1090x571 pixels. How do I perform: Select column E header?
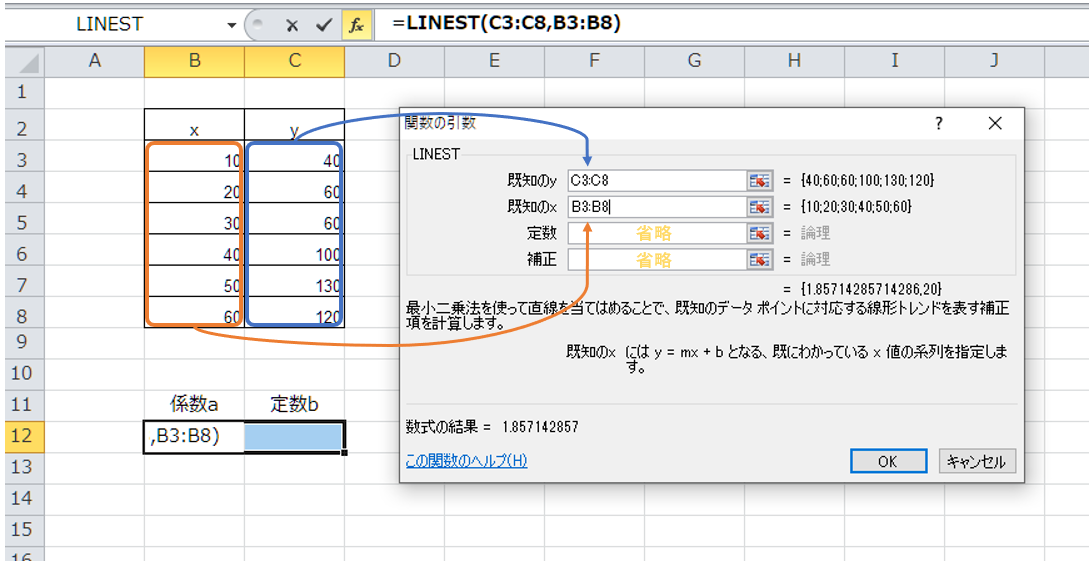[494, 61]
